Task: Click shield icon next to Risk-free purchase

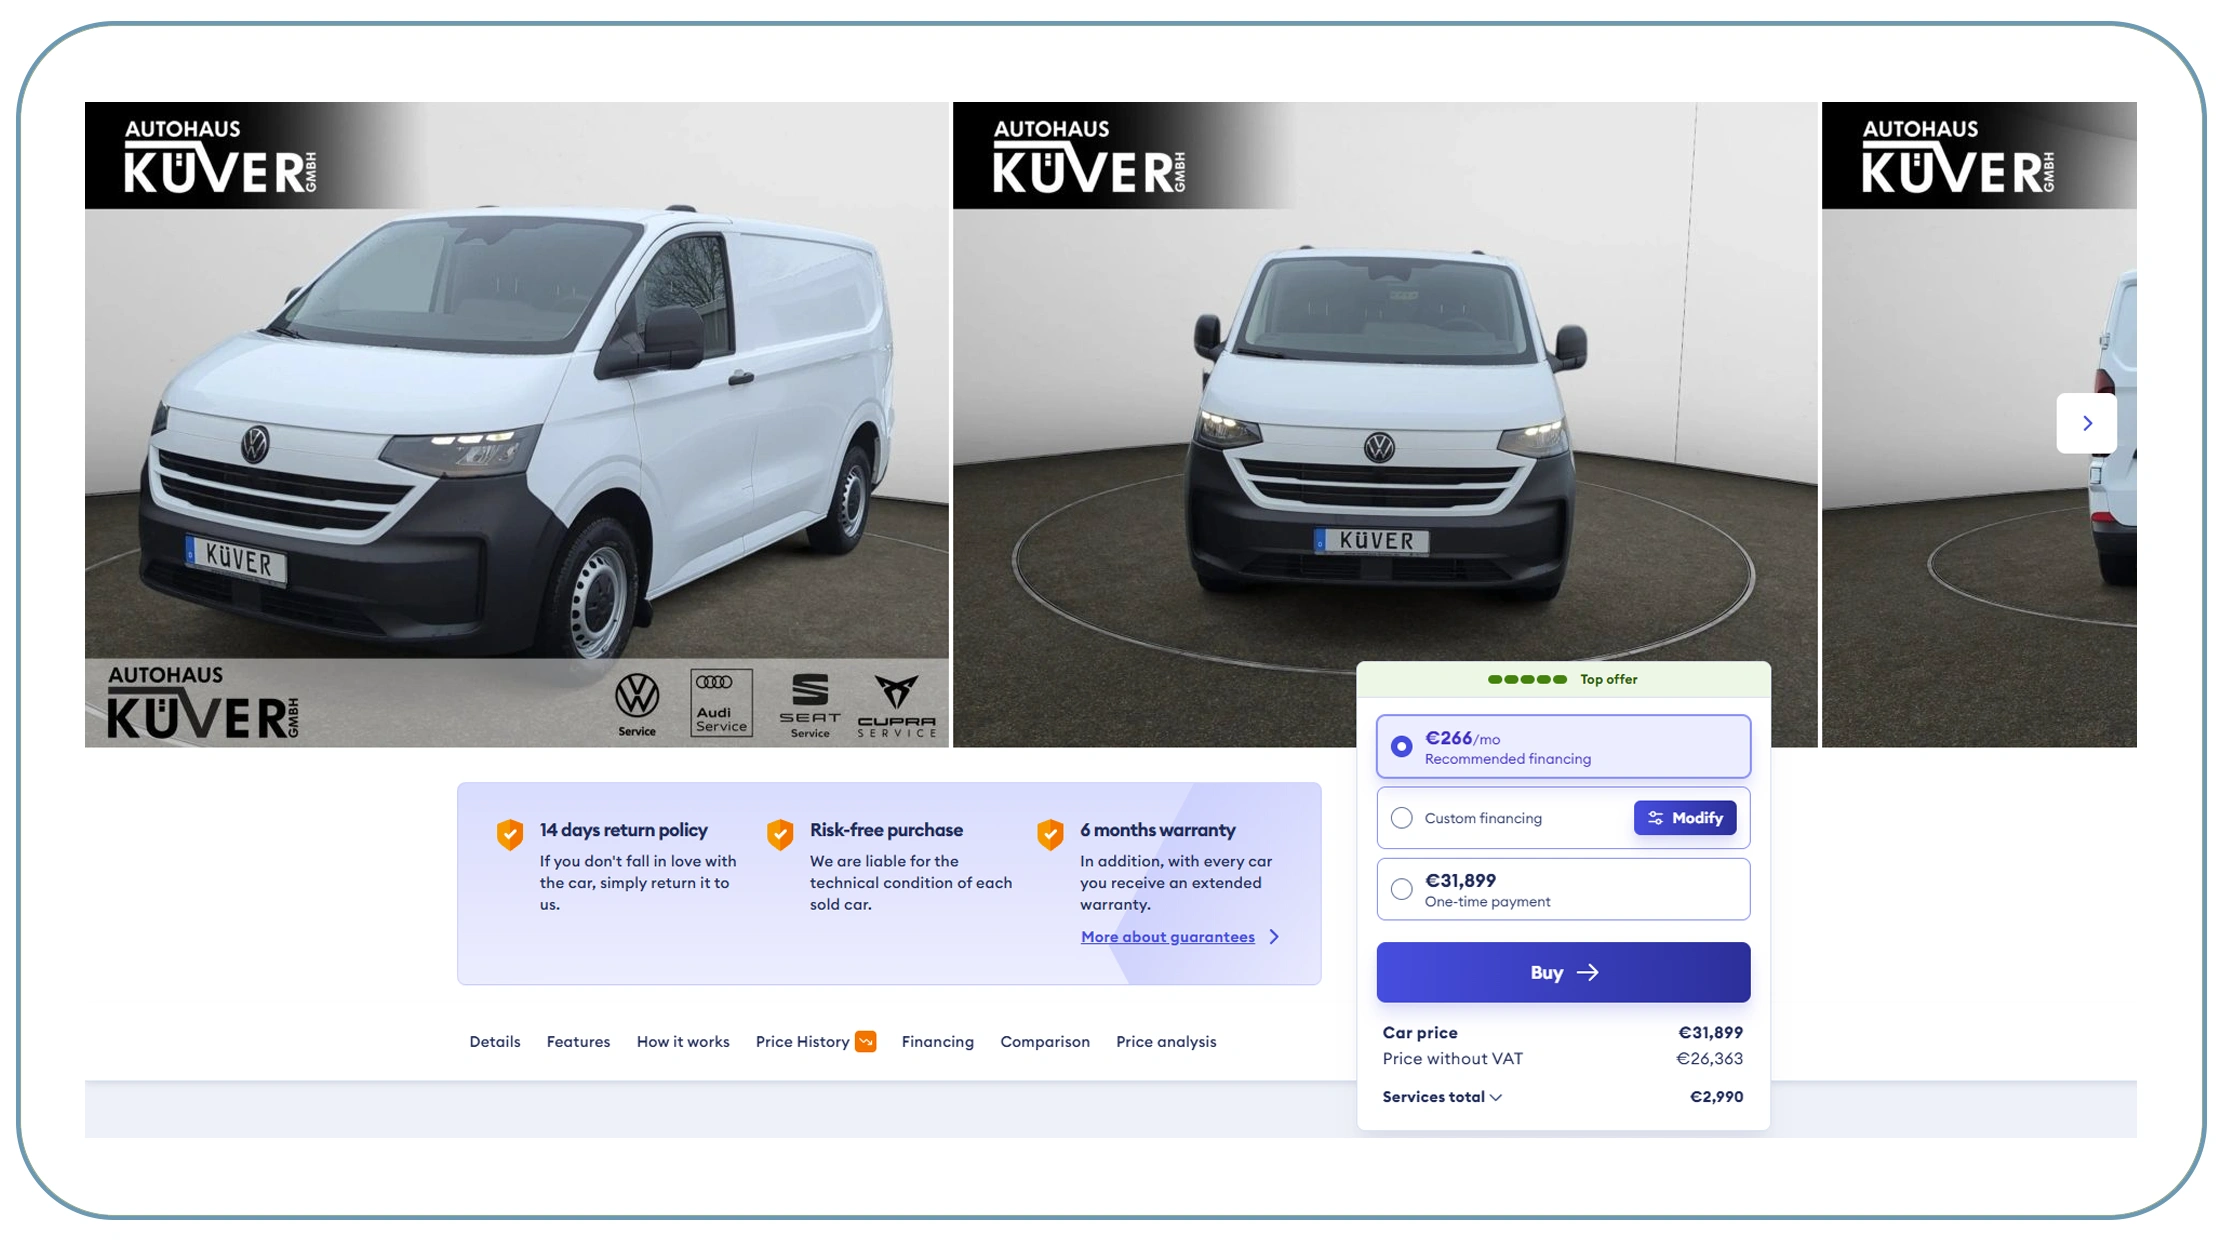Action: (x=780, y=833)
